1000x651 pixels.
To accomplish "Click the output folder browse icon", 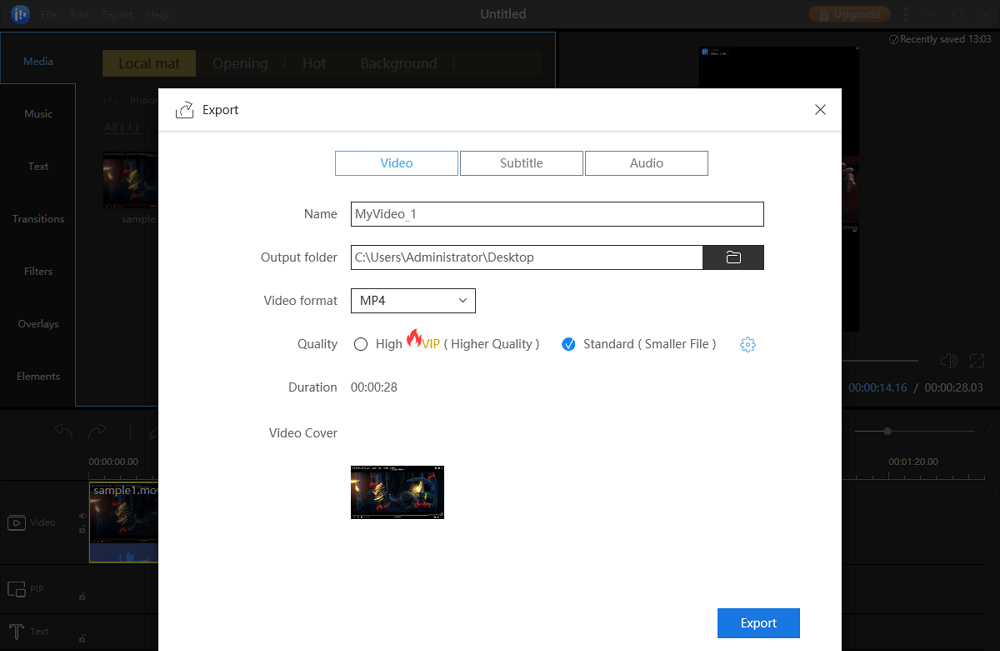I will [733, 257].
